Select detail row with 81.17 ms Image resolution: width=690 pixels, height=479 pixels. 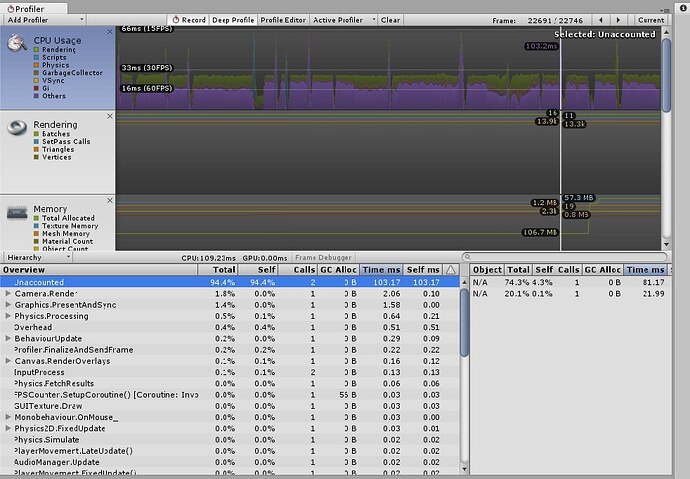point(570,282)
